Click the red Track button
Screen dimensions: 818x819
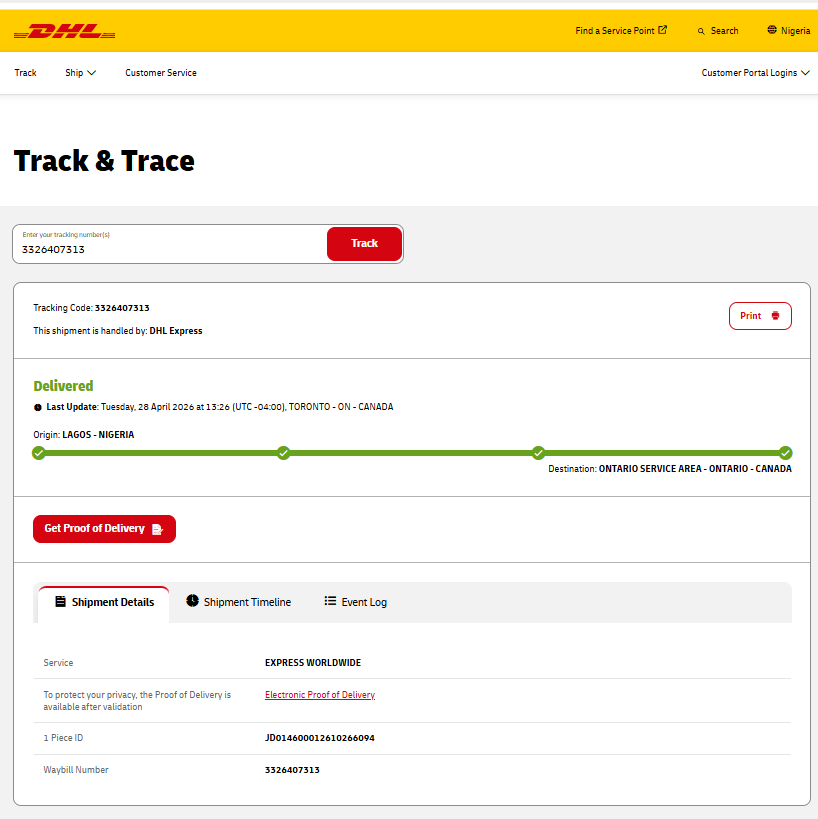click(365, 243)
